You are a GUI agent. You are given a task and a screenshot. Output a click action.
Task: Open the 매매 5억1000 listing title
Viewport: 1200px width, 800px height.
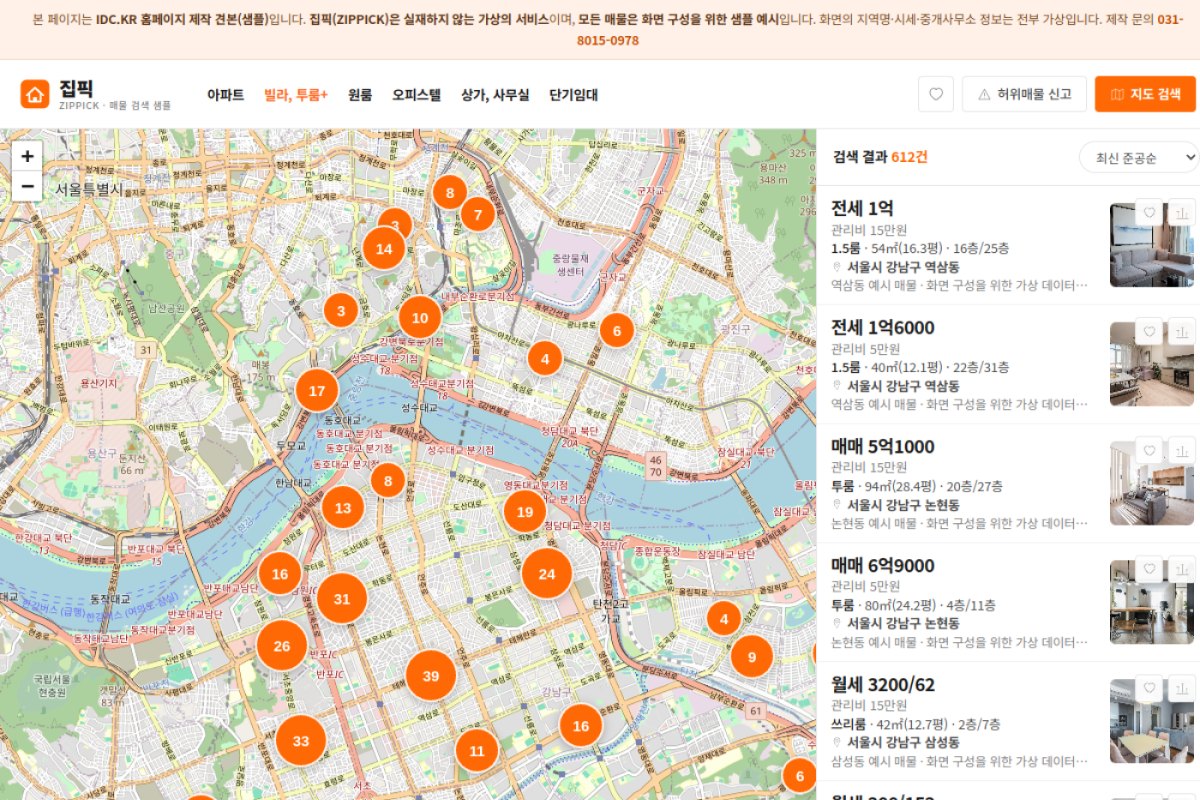(x=883, y=446)
